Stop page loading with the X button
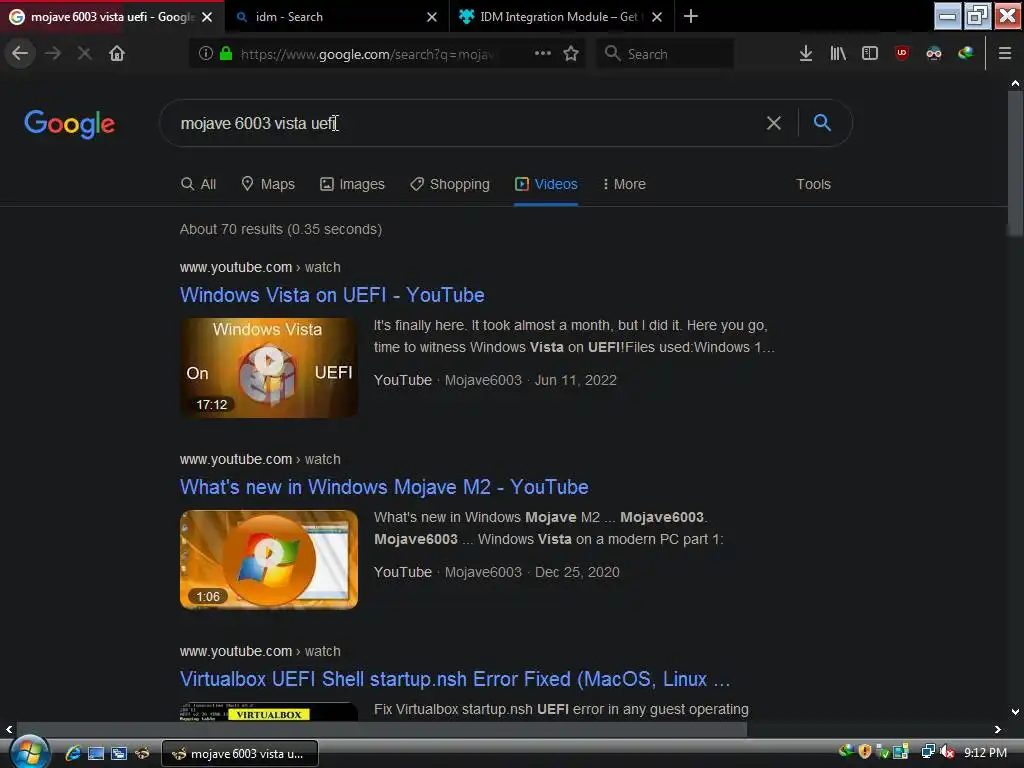1024x768 pixels. [84, 53]
